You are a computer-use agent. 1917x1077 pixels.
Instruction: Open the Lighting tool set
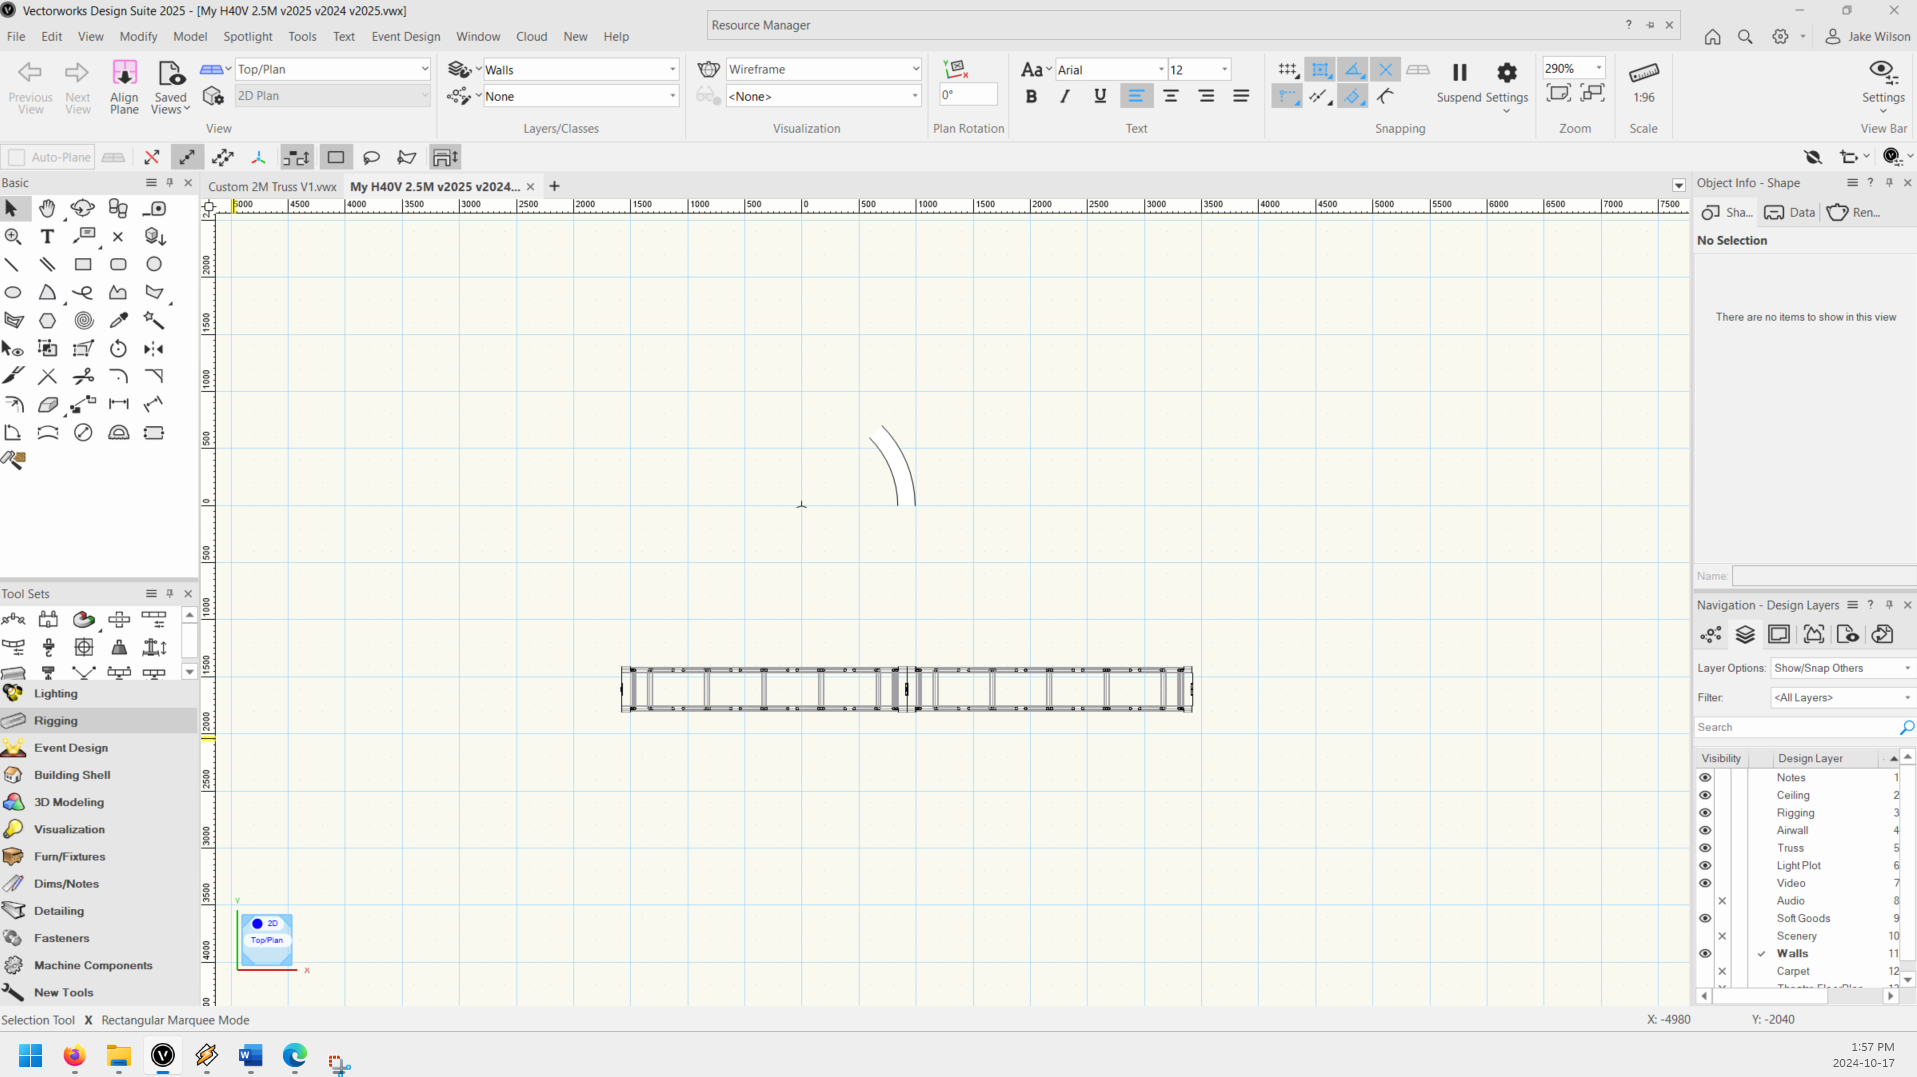[x=55, y=694]
